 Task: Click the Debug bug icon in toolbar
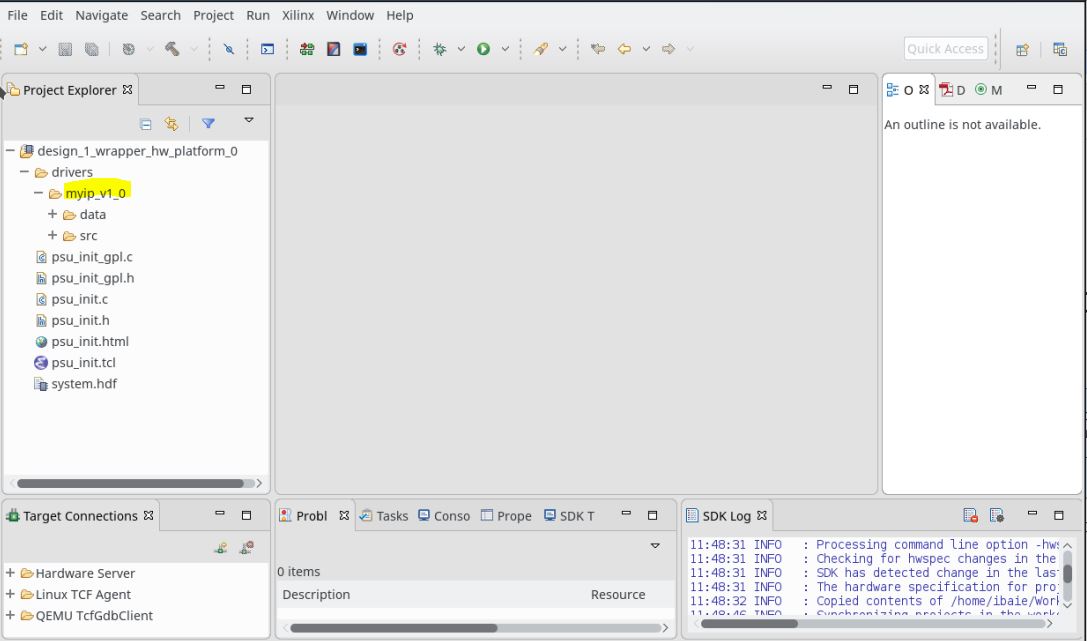[x=439, y=49]
